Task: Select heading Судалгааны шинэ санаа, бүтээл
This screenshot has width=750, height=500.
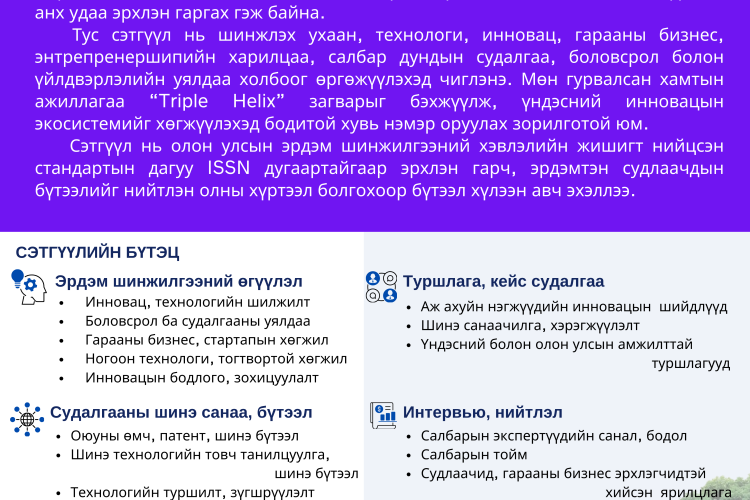Action: click(181, 412)
